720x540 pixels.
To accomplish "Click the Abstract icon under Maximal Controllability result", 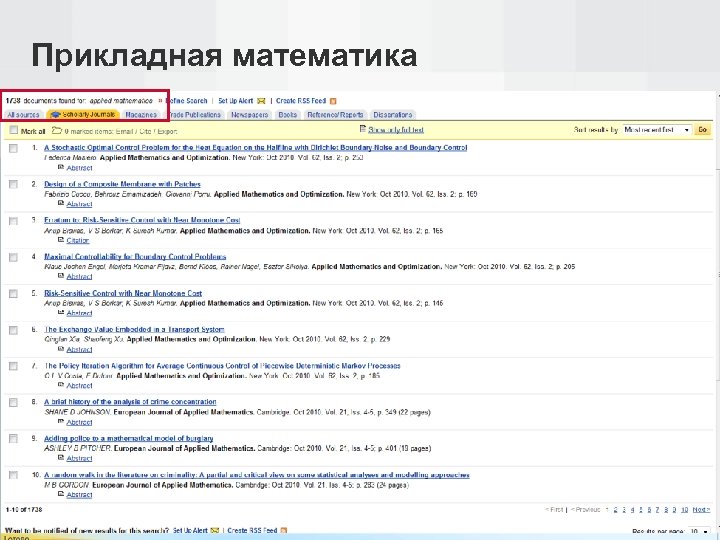I will 61,276.
